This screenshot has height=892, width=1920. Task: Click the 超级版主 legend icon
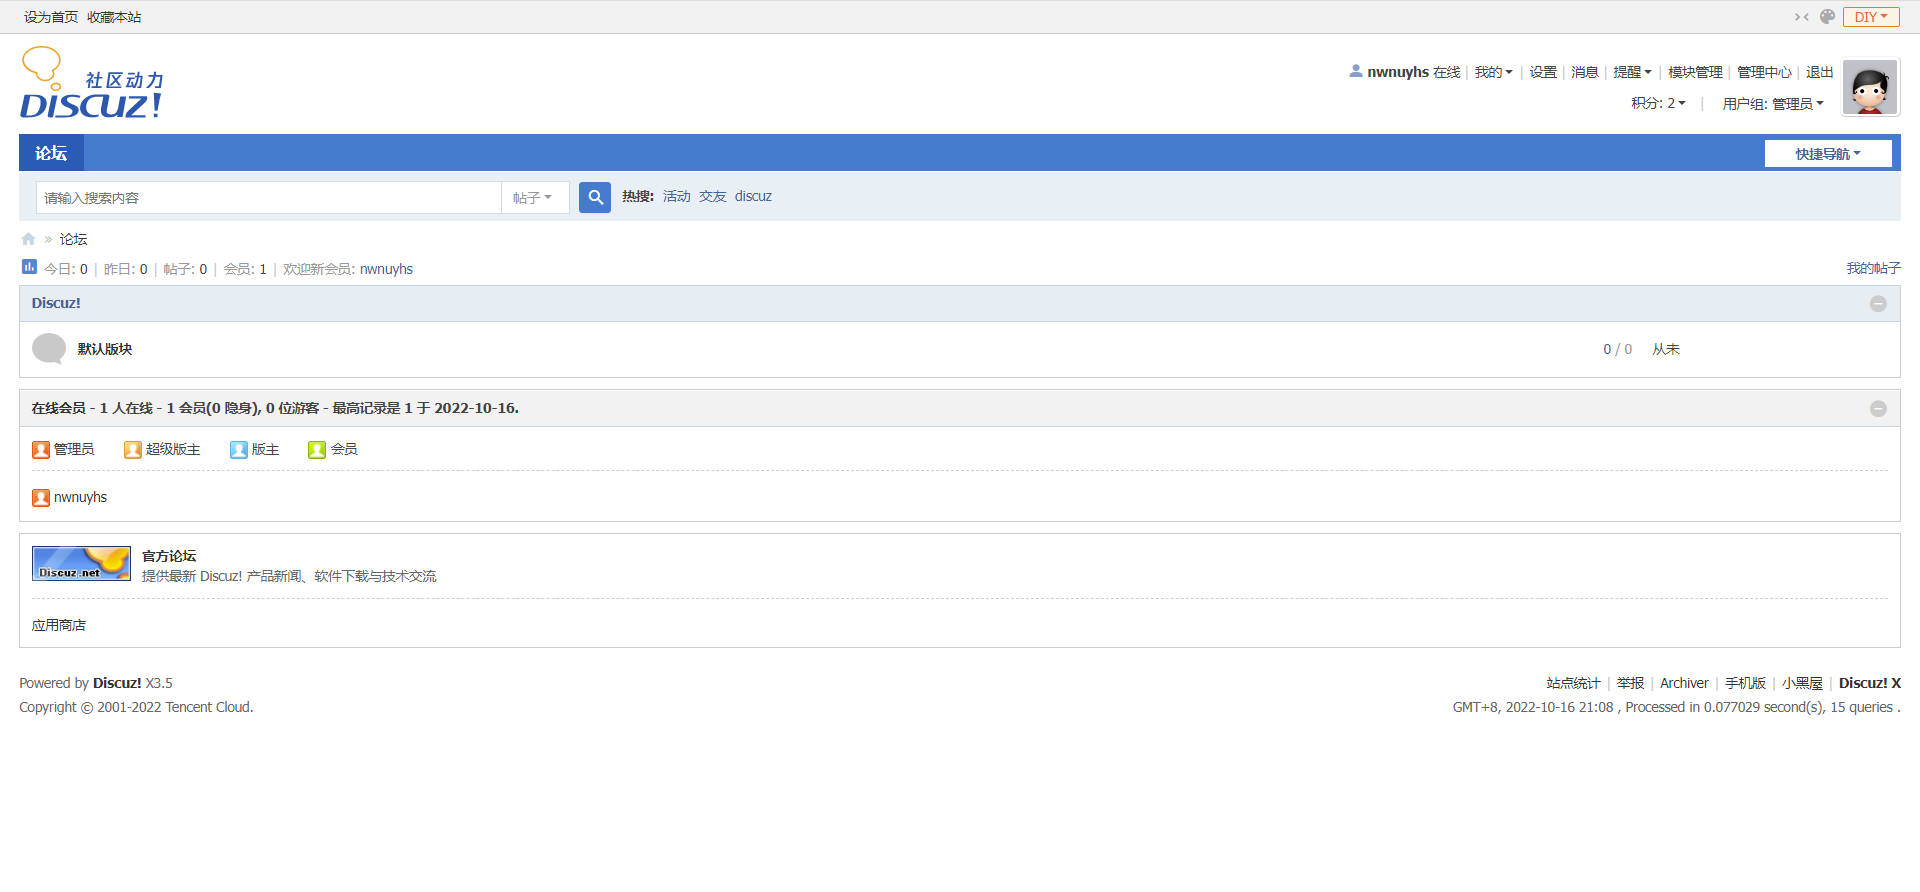pyautogui.click(x=133, y=450)
